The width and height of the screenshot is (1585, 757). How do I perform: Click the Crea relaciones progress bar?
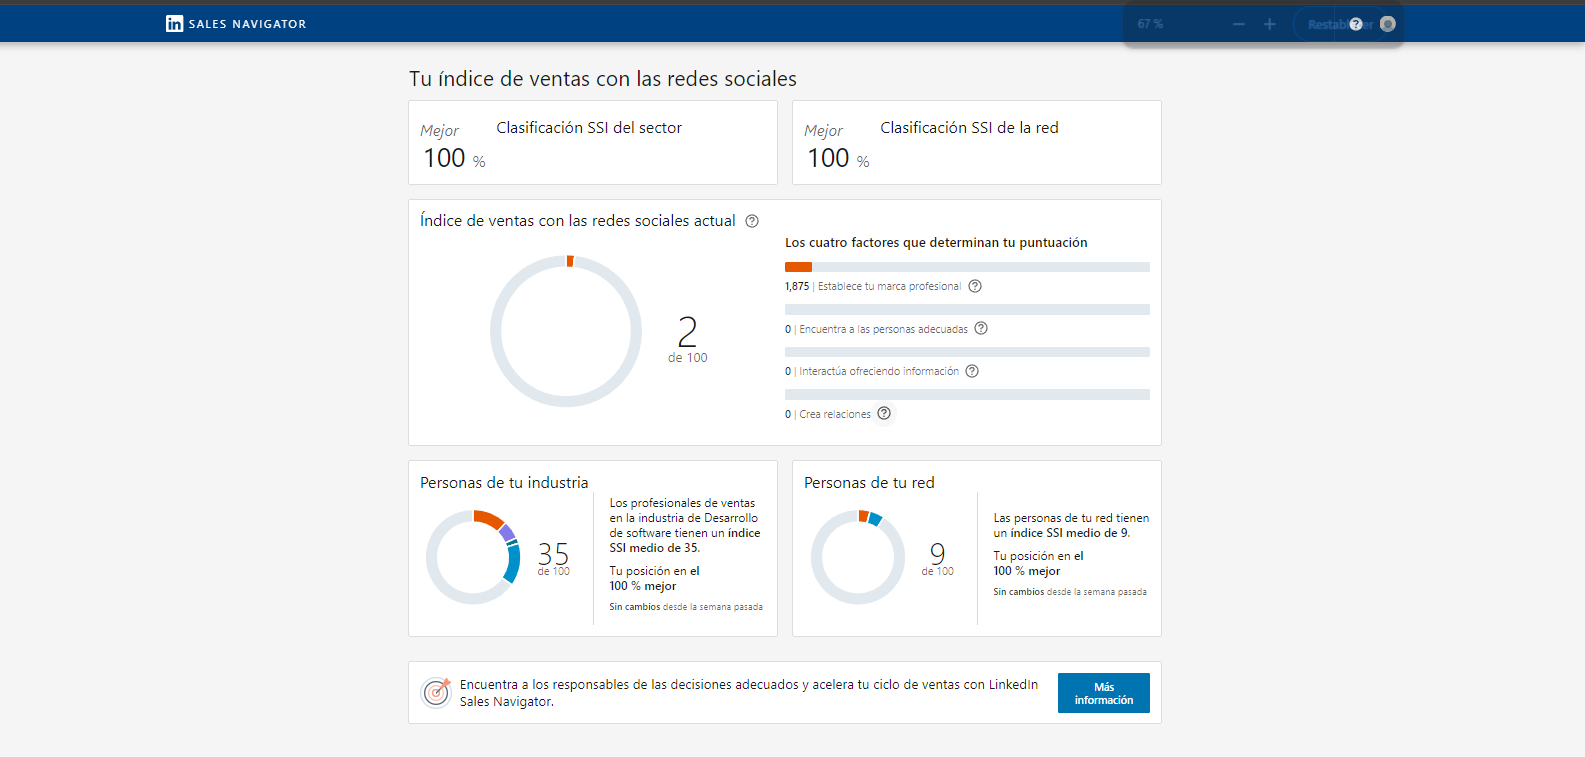[967, 395]
